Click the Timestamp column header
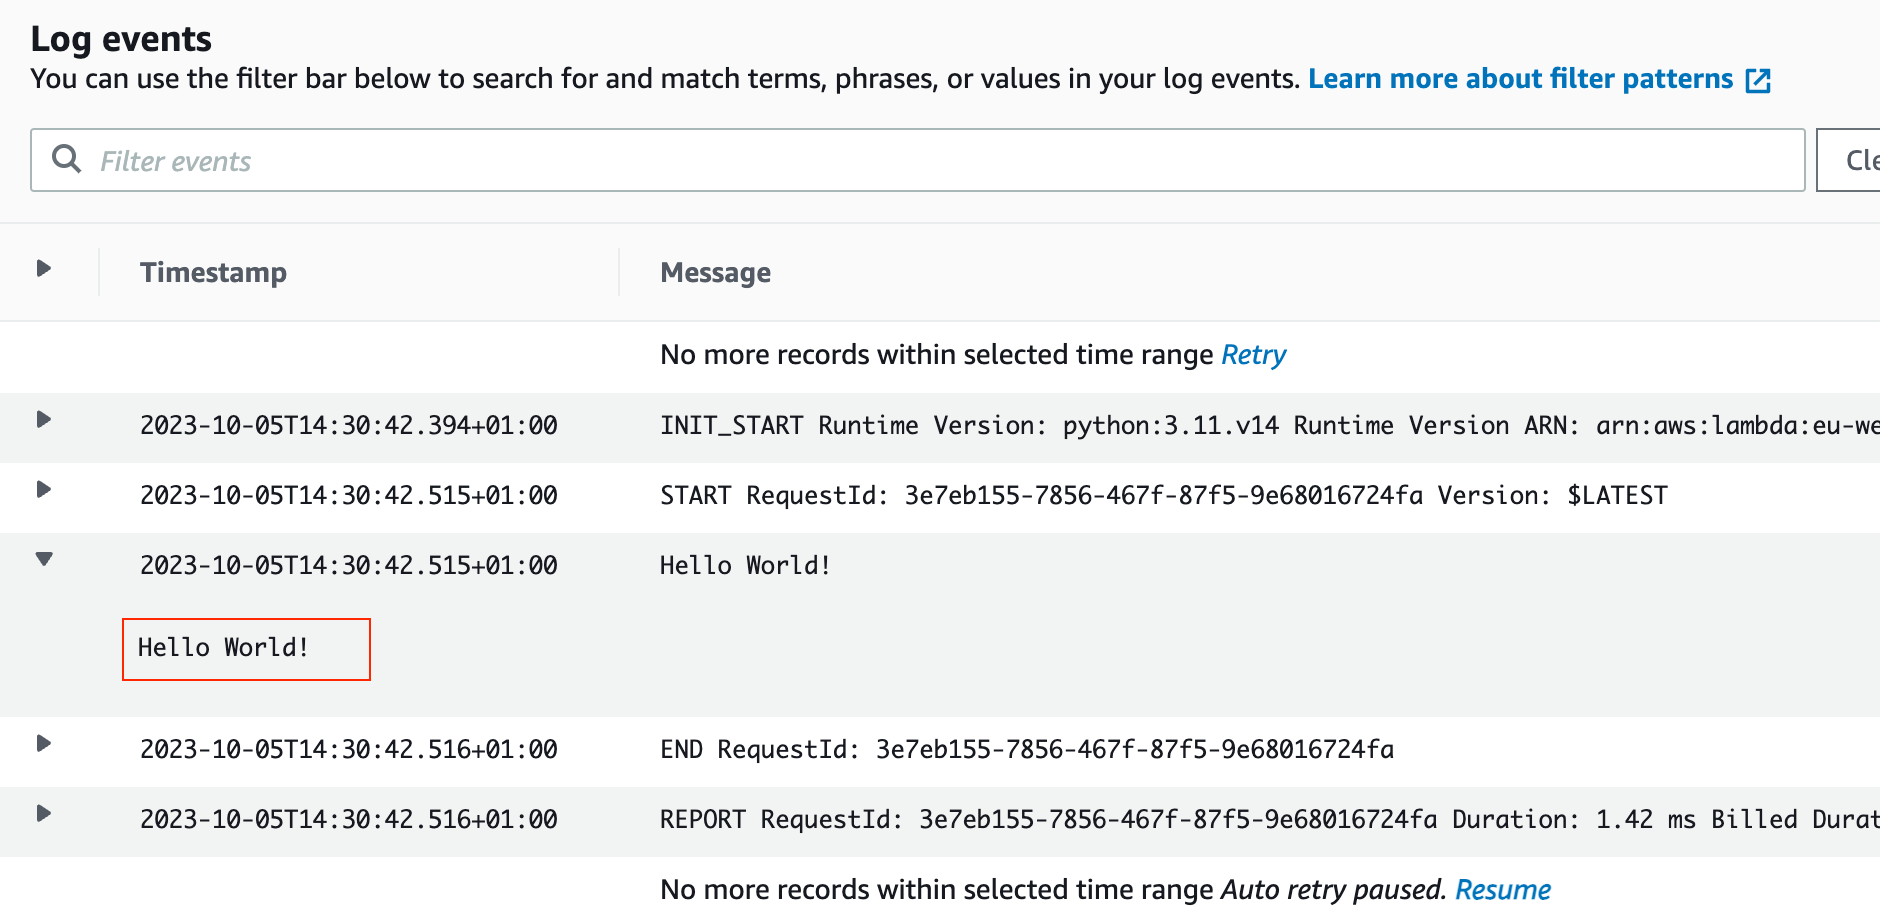Image resolution: width=1880 pixels, height=918 pixels. (213, 273)
